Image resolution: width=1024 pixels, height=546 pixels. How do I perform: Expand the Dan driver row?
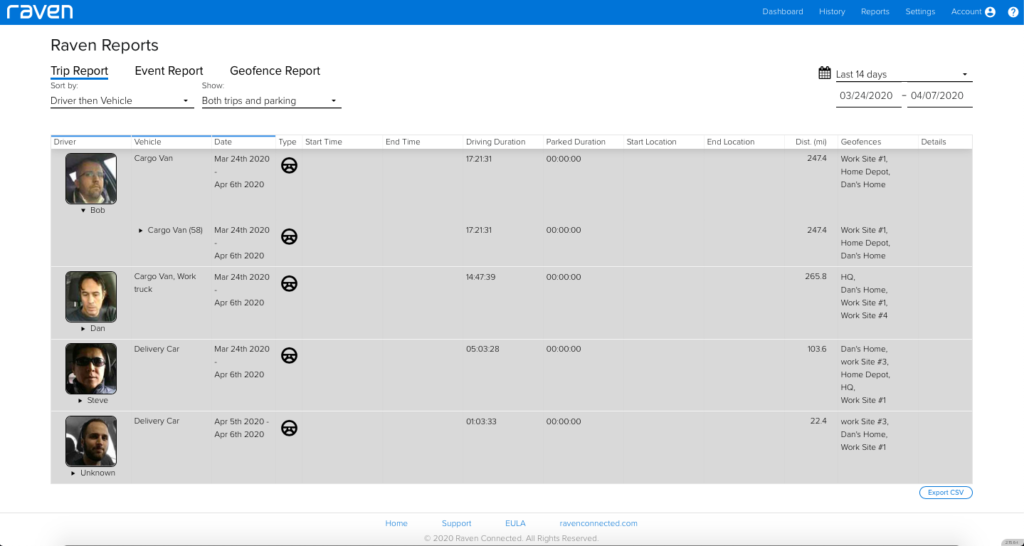tap(84, 329)
